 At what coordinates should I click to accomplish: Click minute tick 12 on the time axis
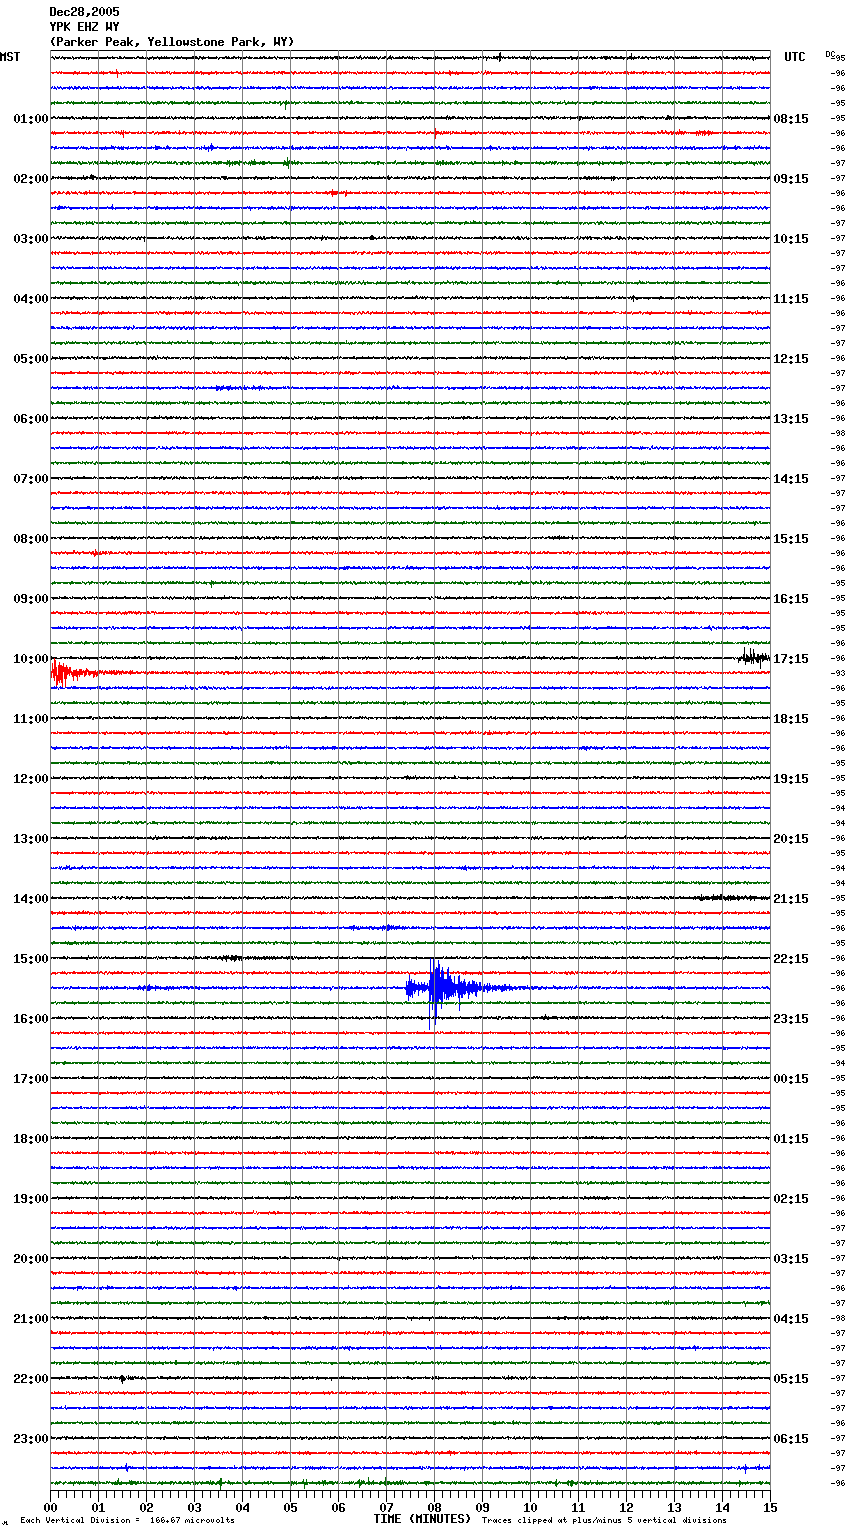pos(626,1508)
